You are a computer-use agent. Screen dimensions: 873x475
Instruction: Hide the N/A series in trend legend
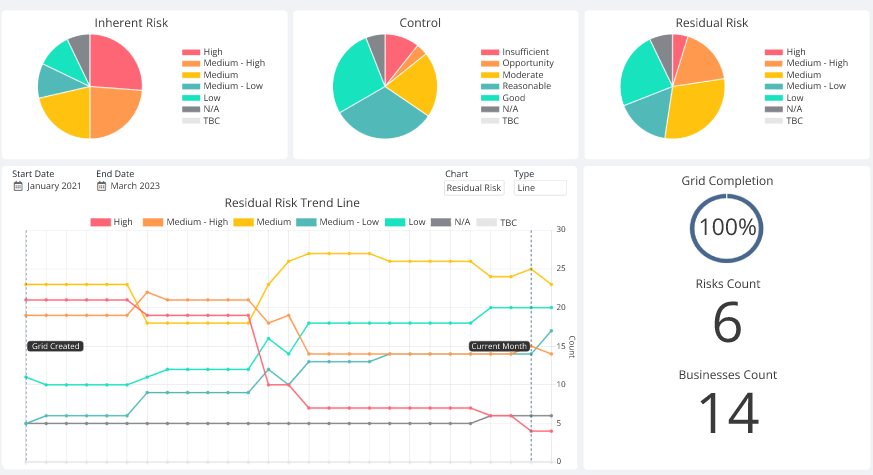(x=455, y=223)
